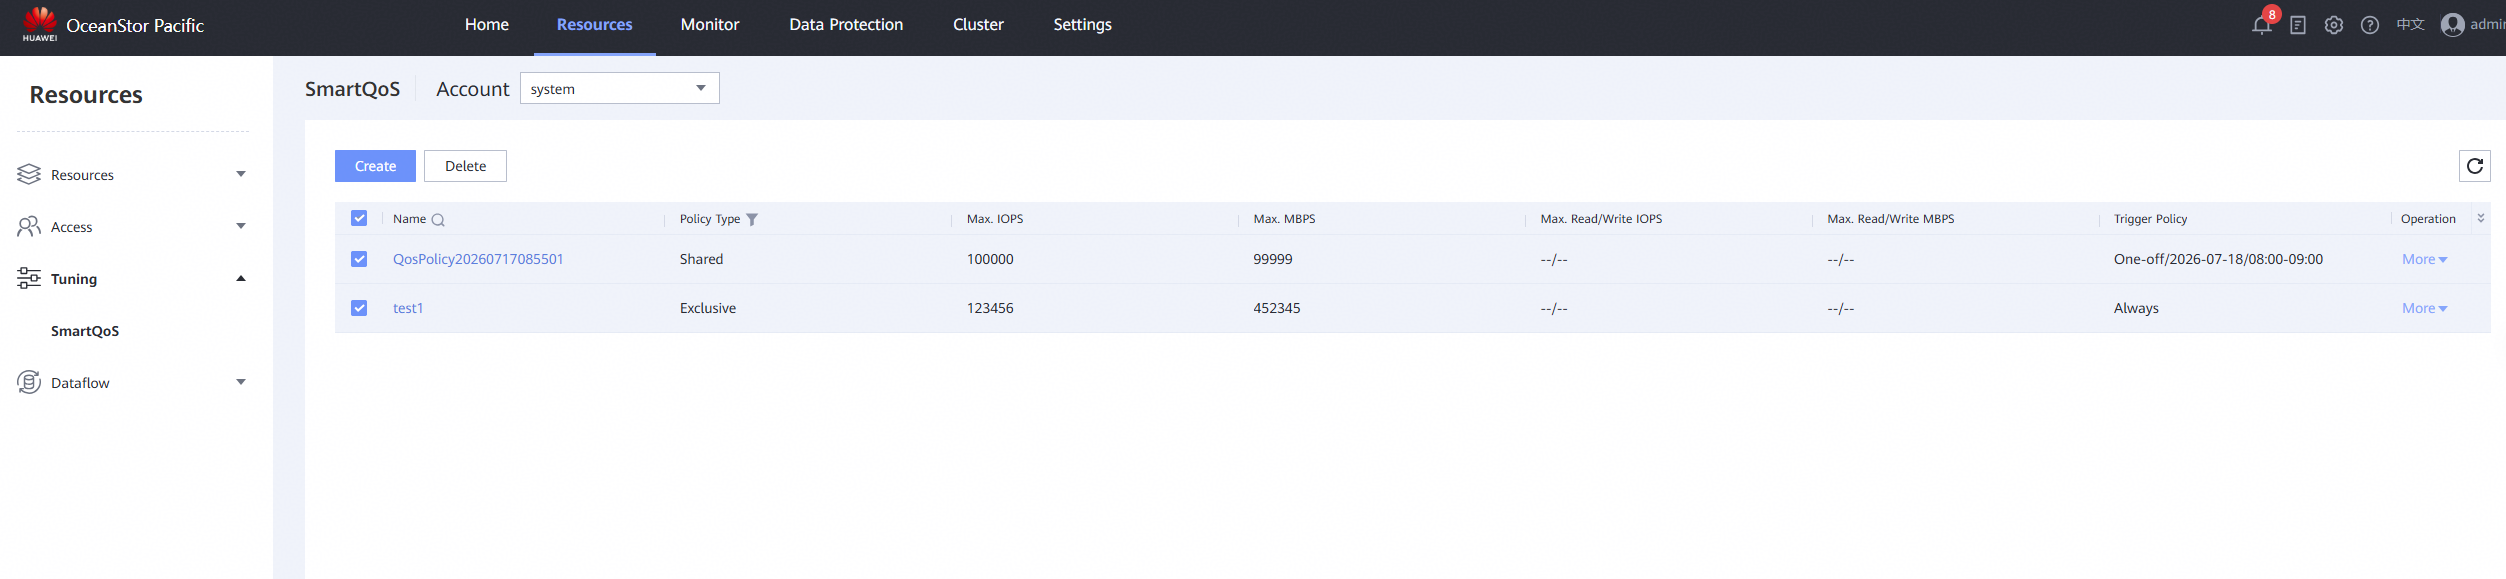Click the 100000 Max. IOPS value

[990, 259]
